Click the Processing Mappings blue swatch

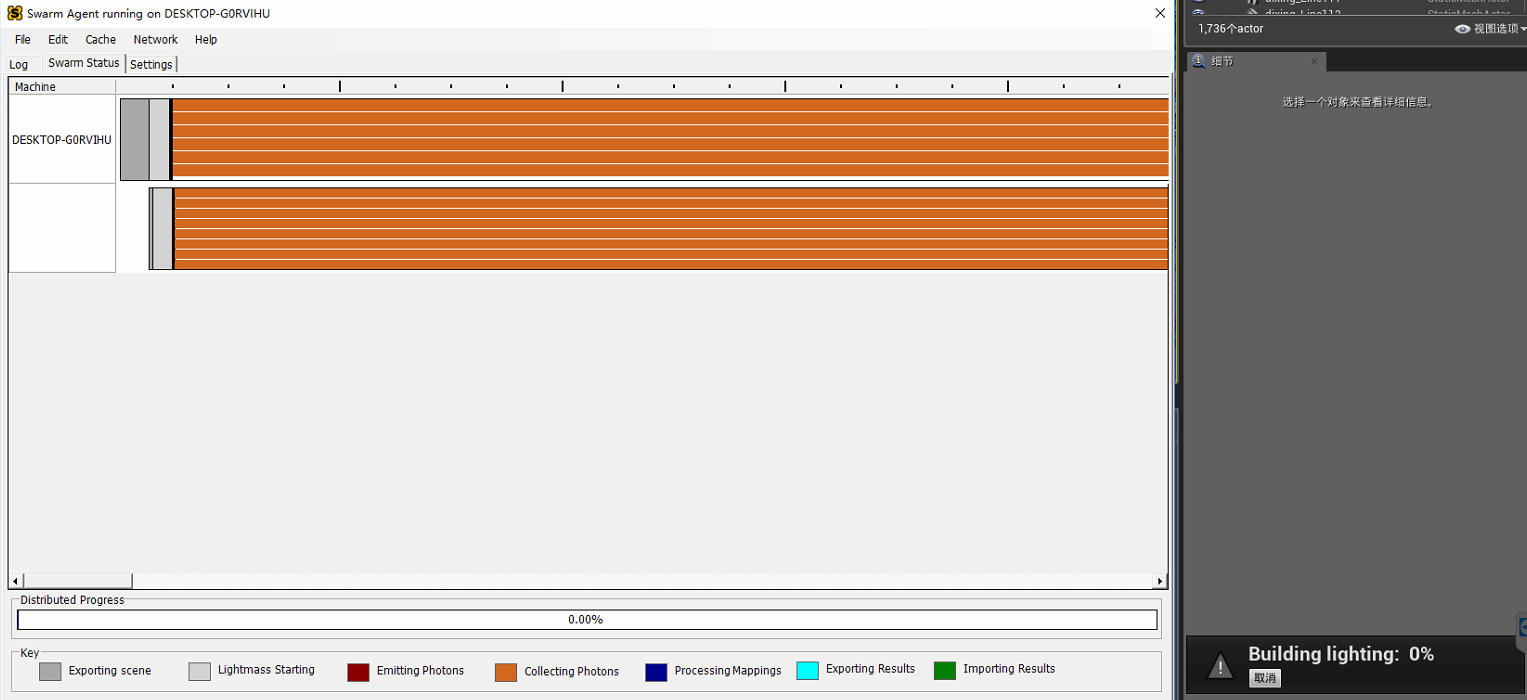[656, 672]
